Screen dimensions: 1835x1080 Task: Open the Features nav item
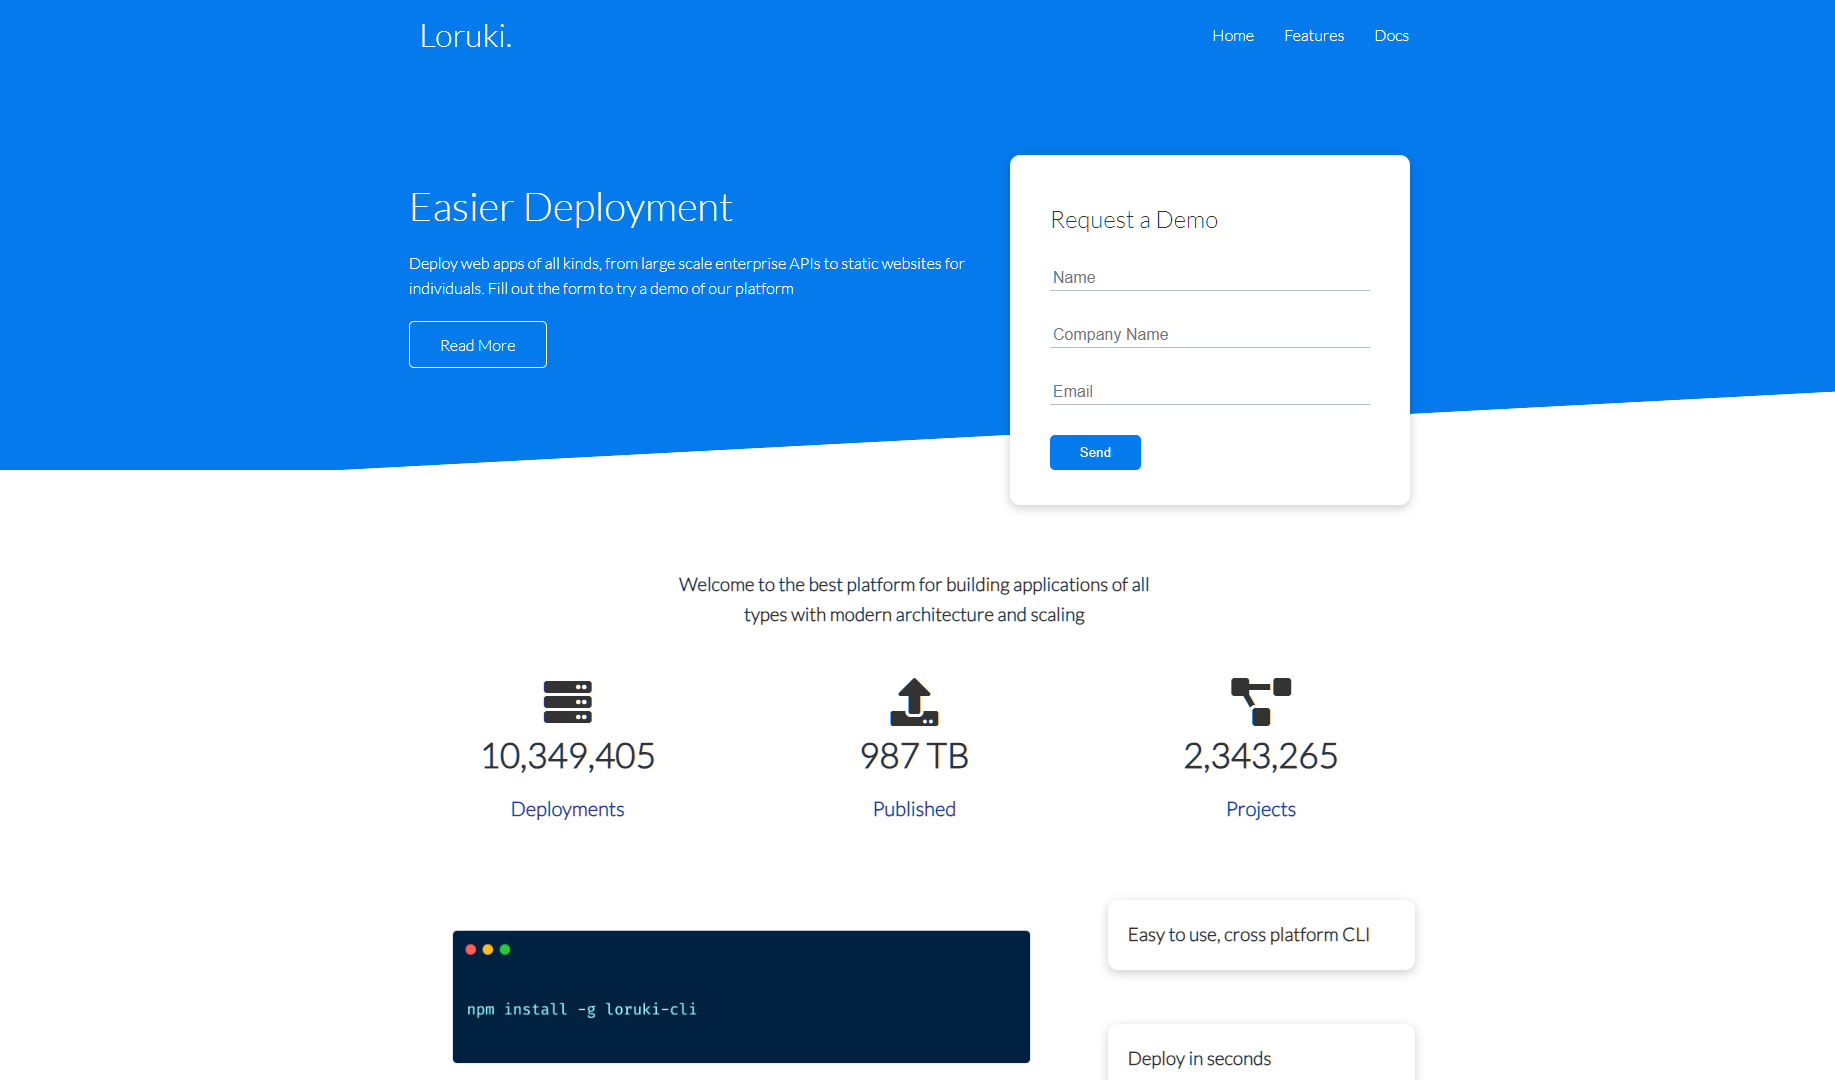(x=1314, y=36)
